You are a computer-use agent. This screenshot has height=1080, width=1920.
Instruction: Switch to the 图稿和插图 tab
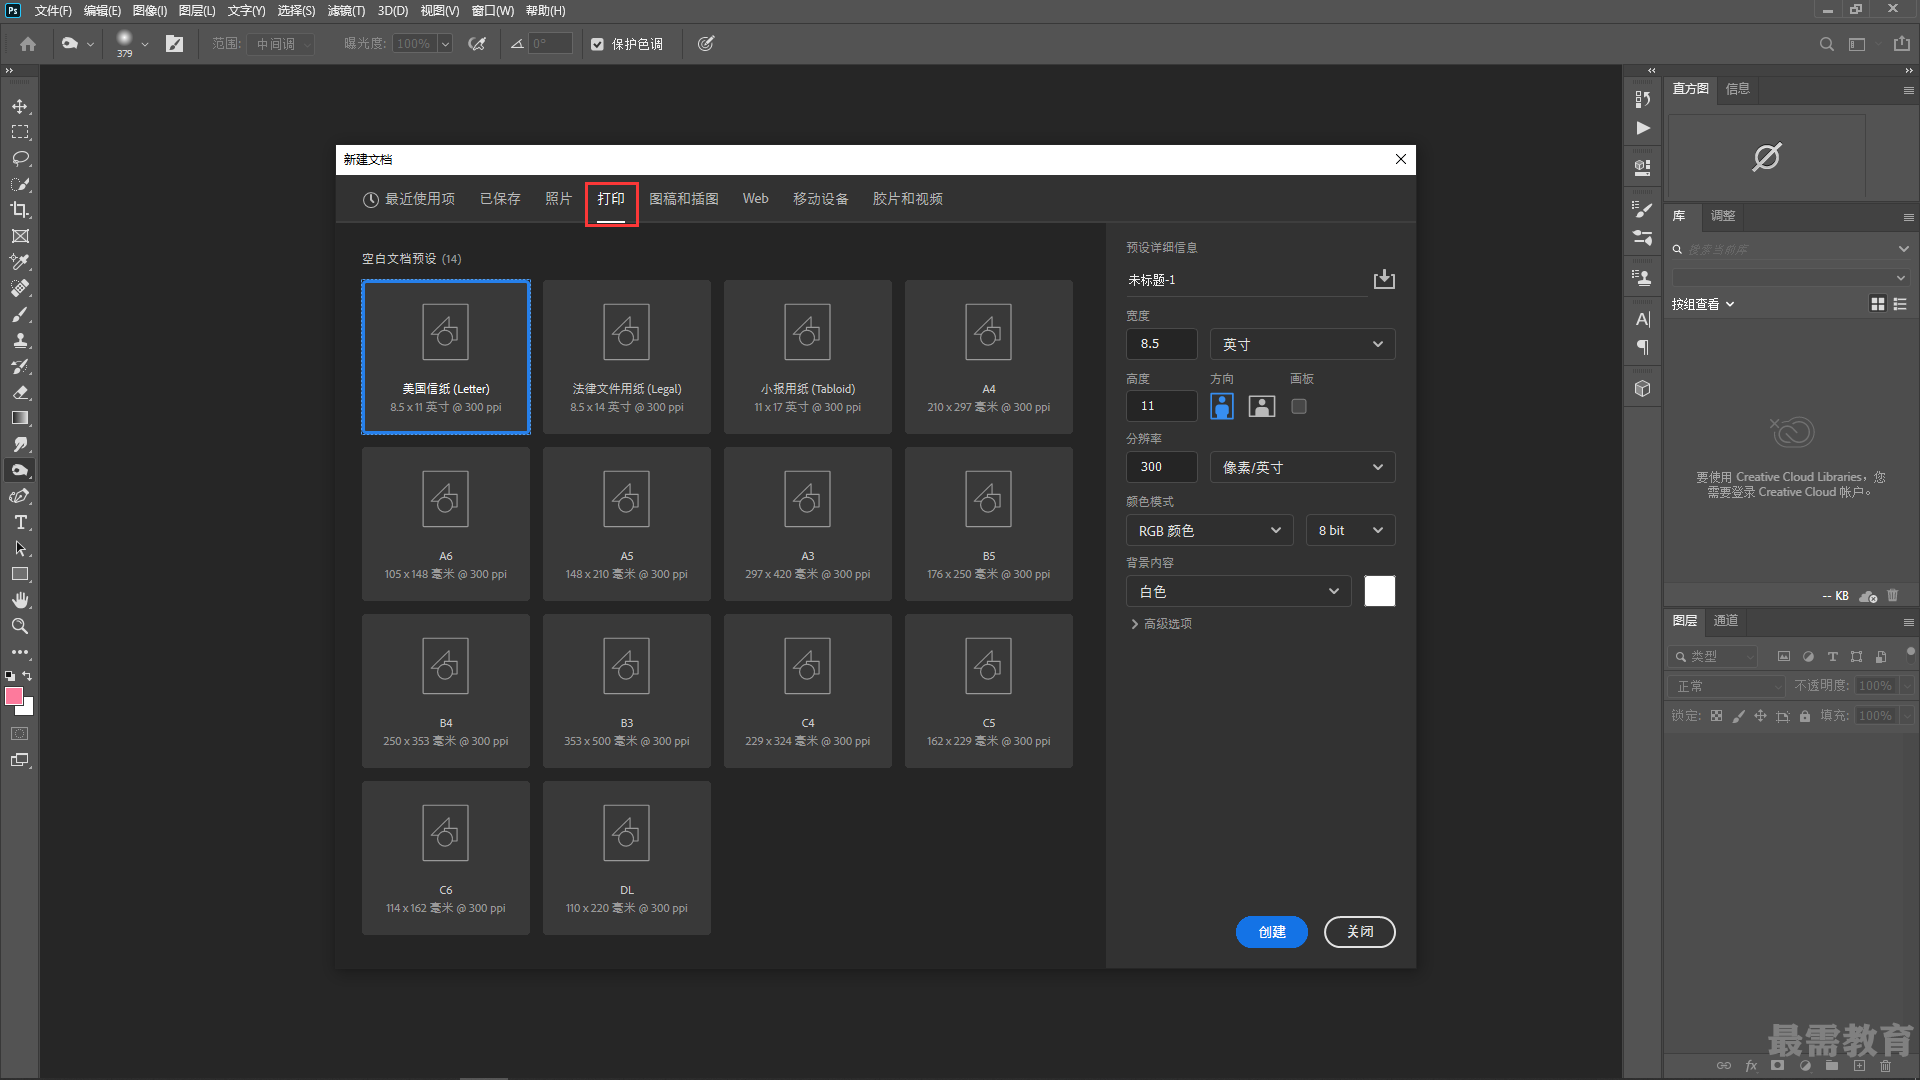coord(684,199)
